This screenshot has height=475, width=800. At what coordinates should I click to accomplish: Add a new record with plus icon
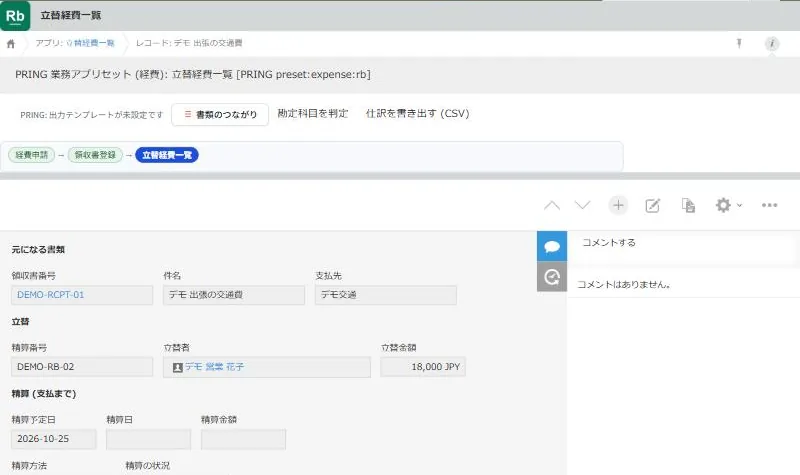(618, 205)
